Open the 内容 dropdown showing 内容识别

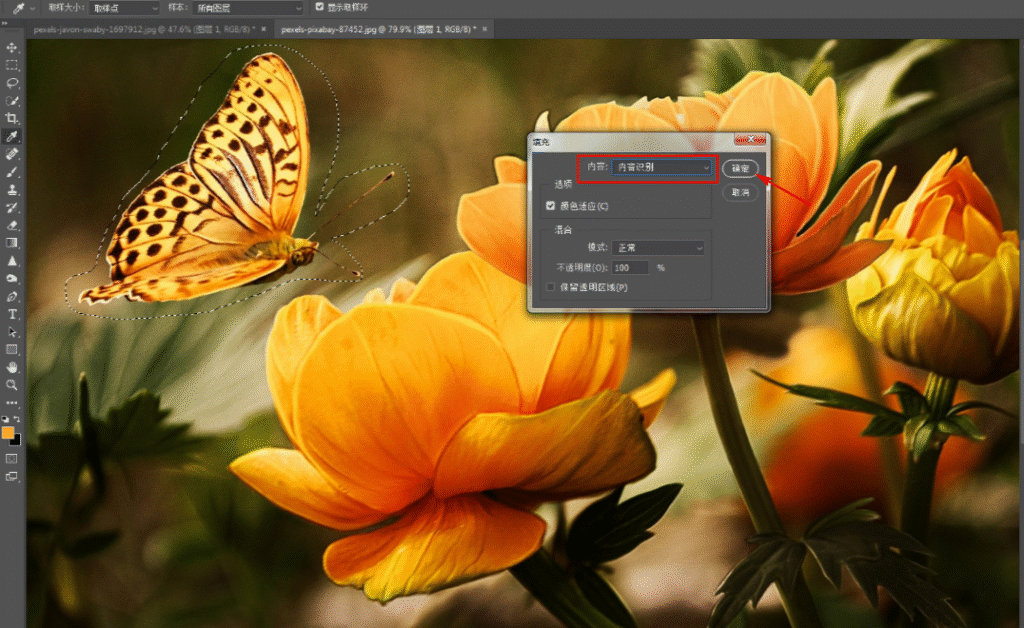(x=662, y=168)
